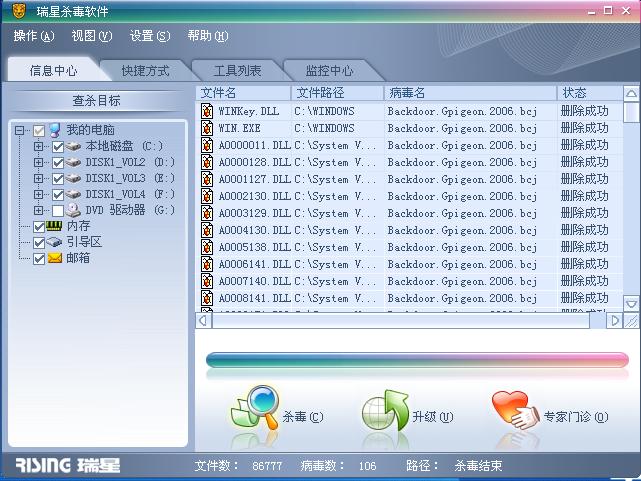Viewport: 641px width, 481px height.
Task: Click infected file icon for A0000011.DLL
Action: click(207, 145)
